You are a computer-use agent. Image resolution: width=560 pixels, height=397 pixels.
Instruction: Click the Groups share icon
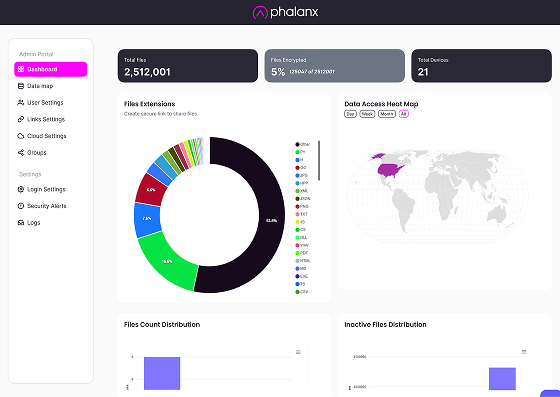coord(21,153)
